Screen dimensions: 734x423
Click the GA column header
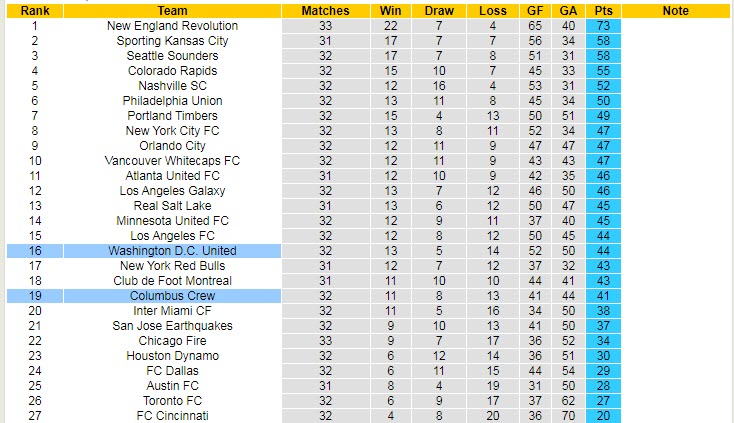tap(568, 11)
